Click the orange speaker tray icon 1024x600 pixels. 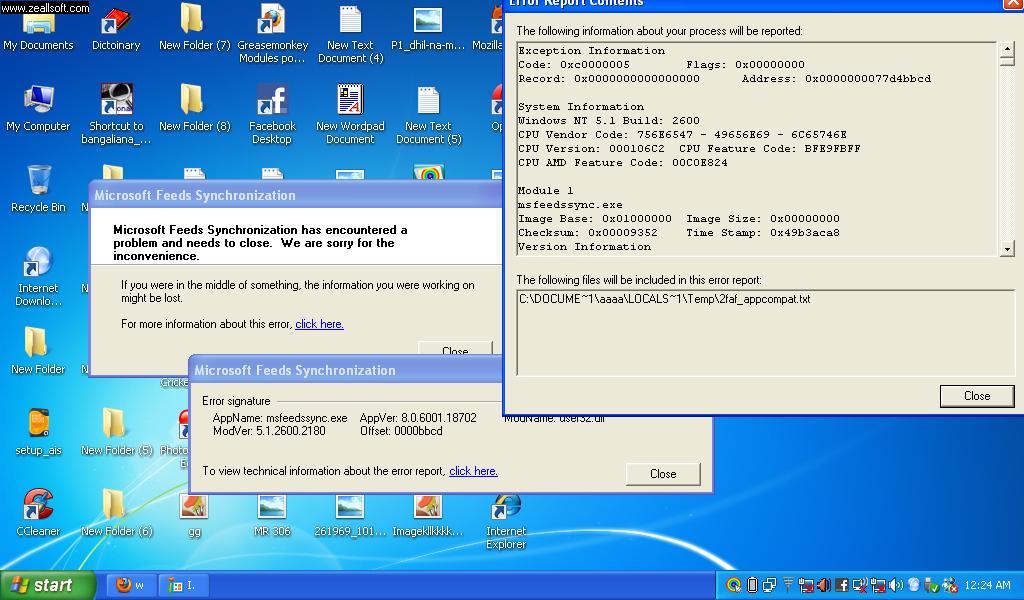point(824,585)
